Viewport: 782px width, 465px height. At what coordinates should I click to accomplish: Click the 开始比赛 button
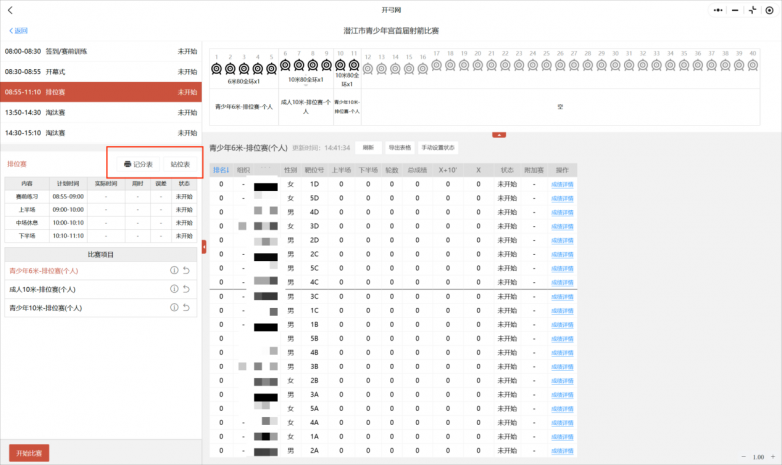tap(29, 453)
